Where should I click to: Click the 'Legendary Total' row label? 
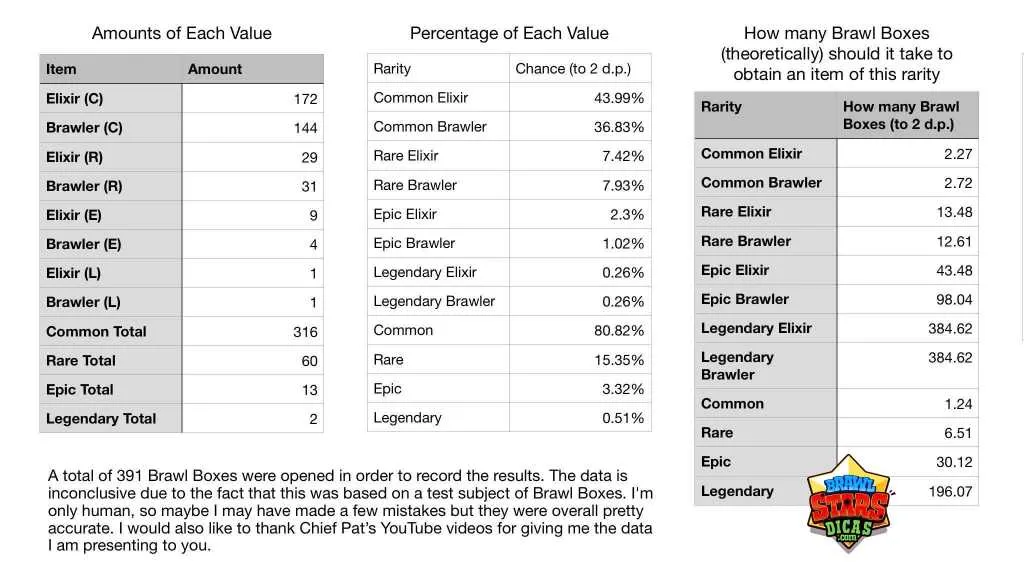point(101,418)
